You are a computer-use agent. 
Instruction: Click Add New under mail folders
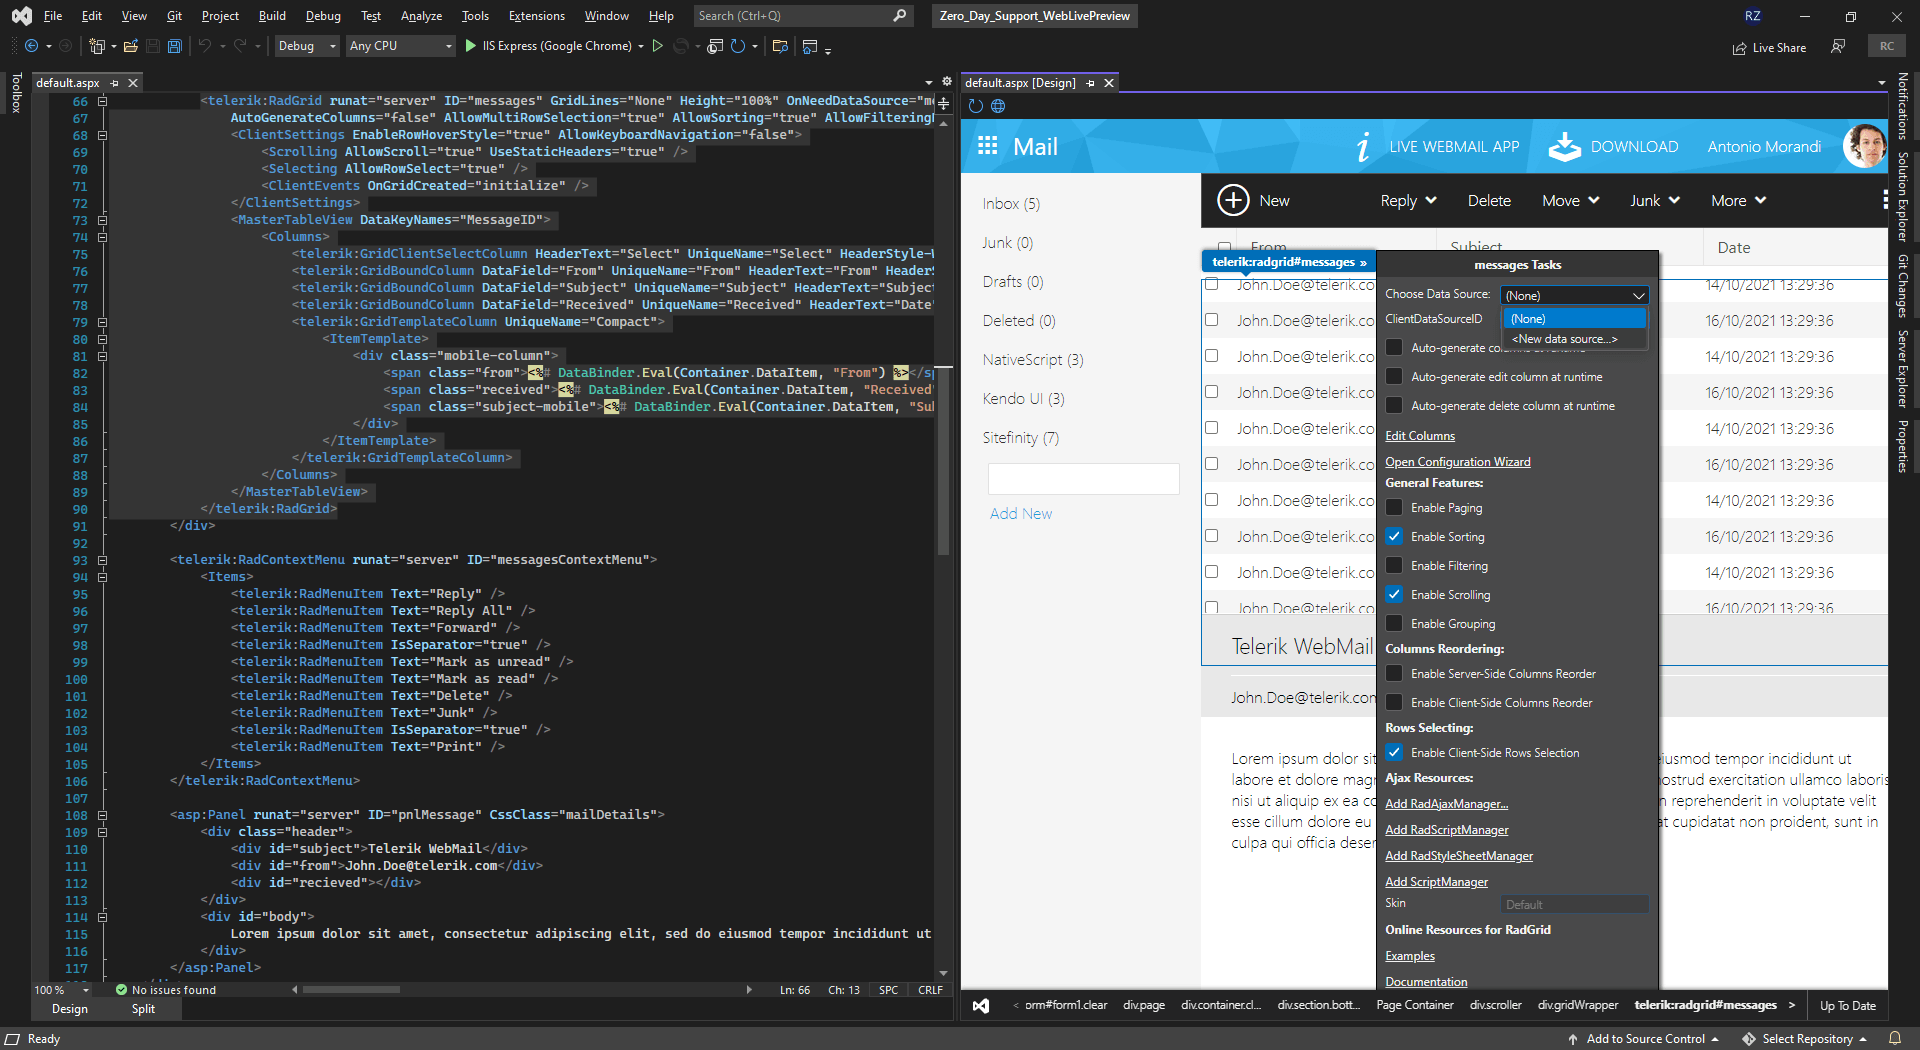pyautogui.click(x=1021, y=514)
